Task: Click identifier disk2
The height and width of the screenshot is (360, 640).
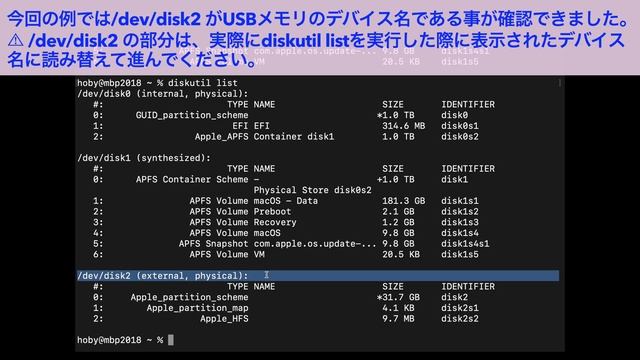Action: (x=454, y=297)
